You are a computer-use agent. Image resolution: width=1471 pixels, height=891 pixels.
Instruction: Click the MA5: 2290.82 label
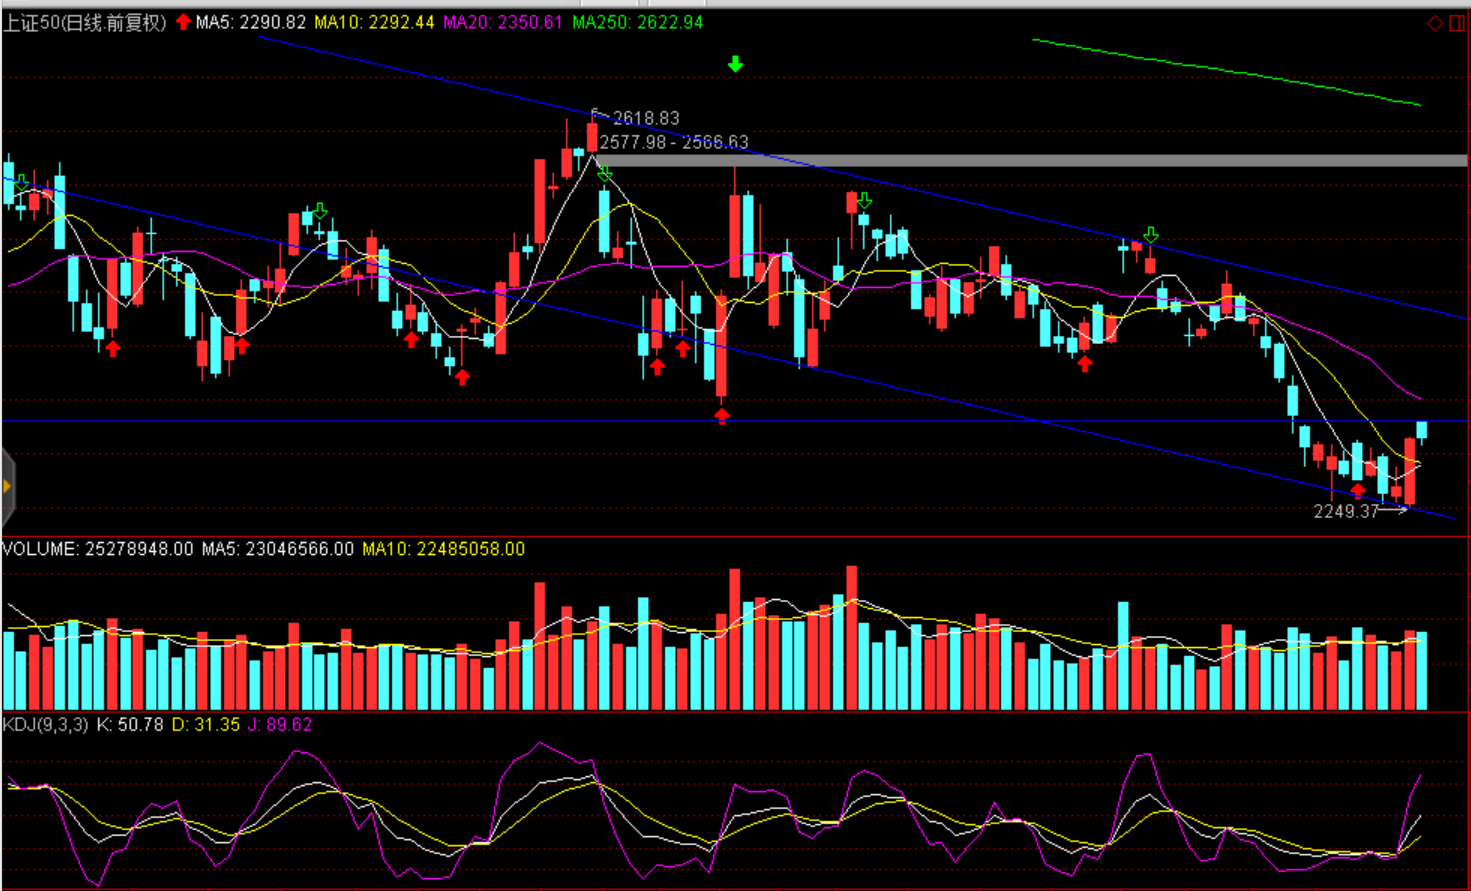point(250,22)
